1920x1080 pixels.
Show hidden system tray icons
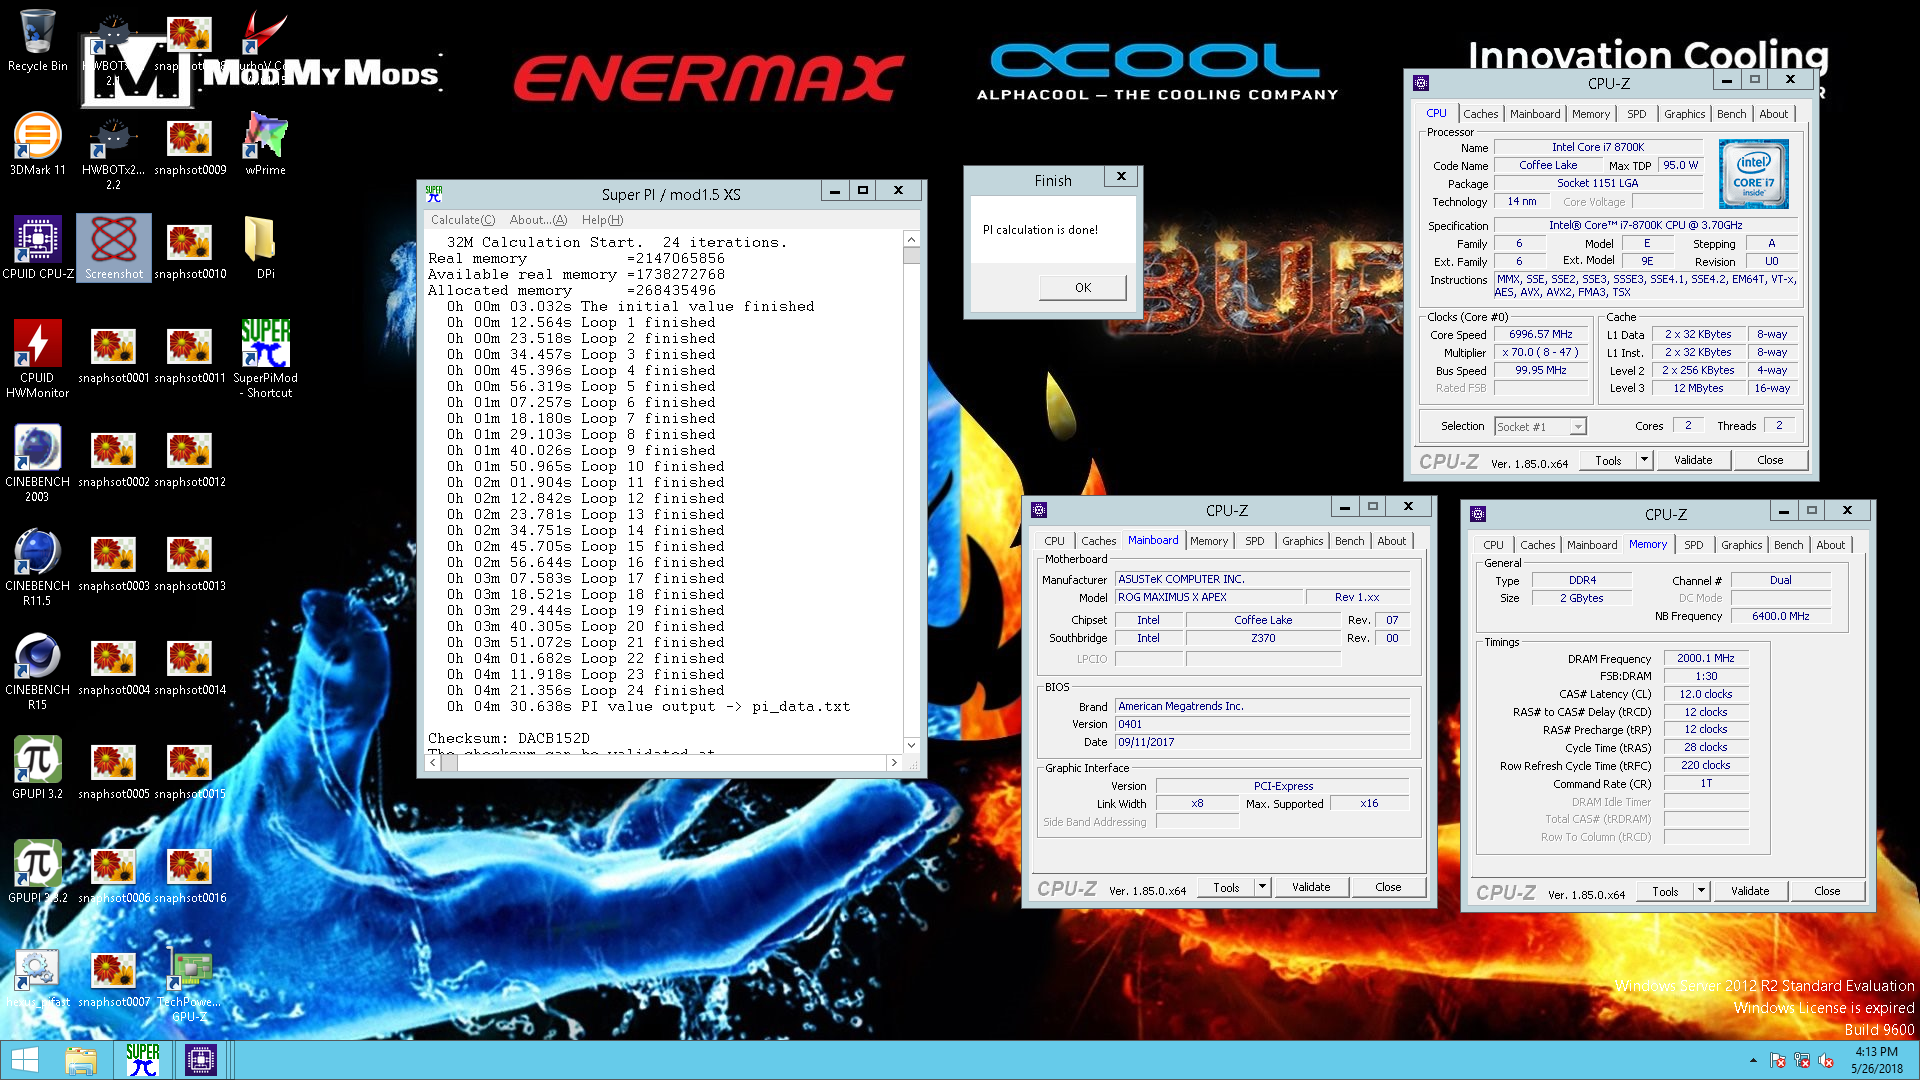pos(1753,1061)
